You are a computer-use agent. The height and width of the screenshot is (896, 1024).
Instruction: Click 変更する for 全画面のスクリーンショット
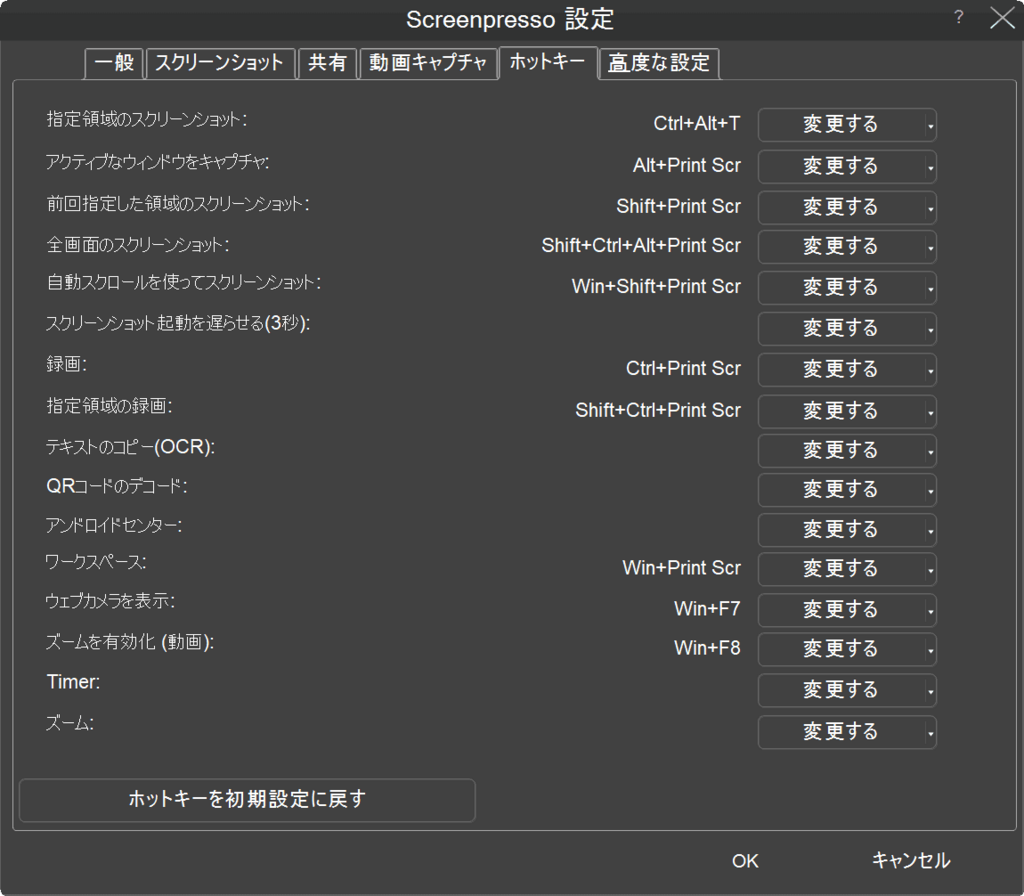840,246
